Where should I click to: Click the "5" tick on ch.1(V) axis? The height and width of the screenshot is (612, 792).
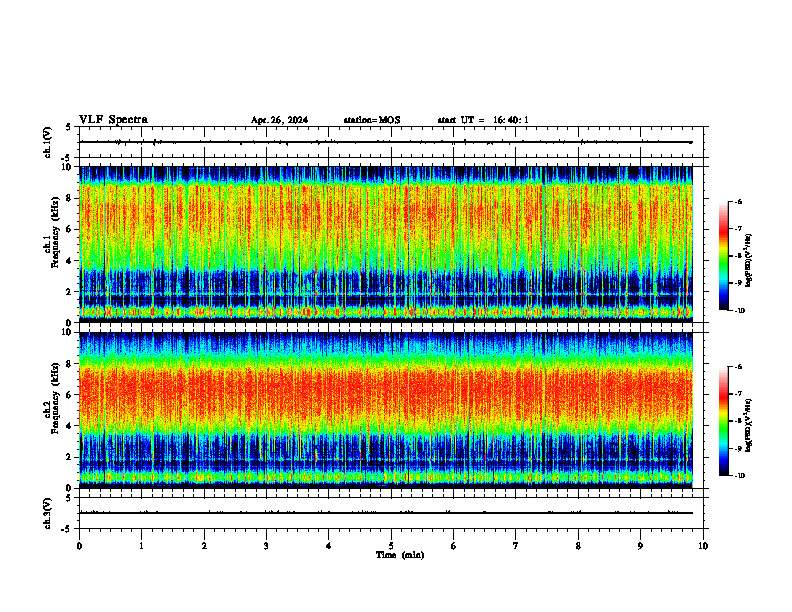click(x=68, y=128)
